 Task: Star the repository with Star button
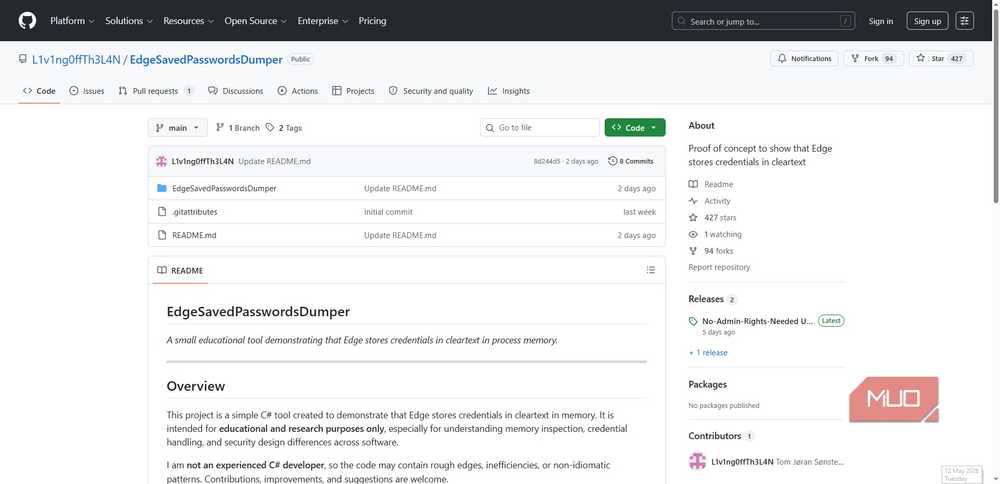(941, 59)
